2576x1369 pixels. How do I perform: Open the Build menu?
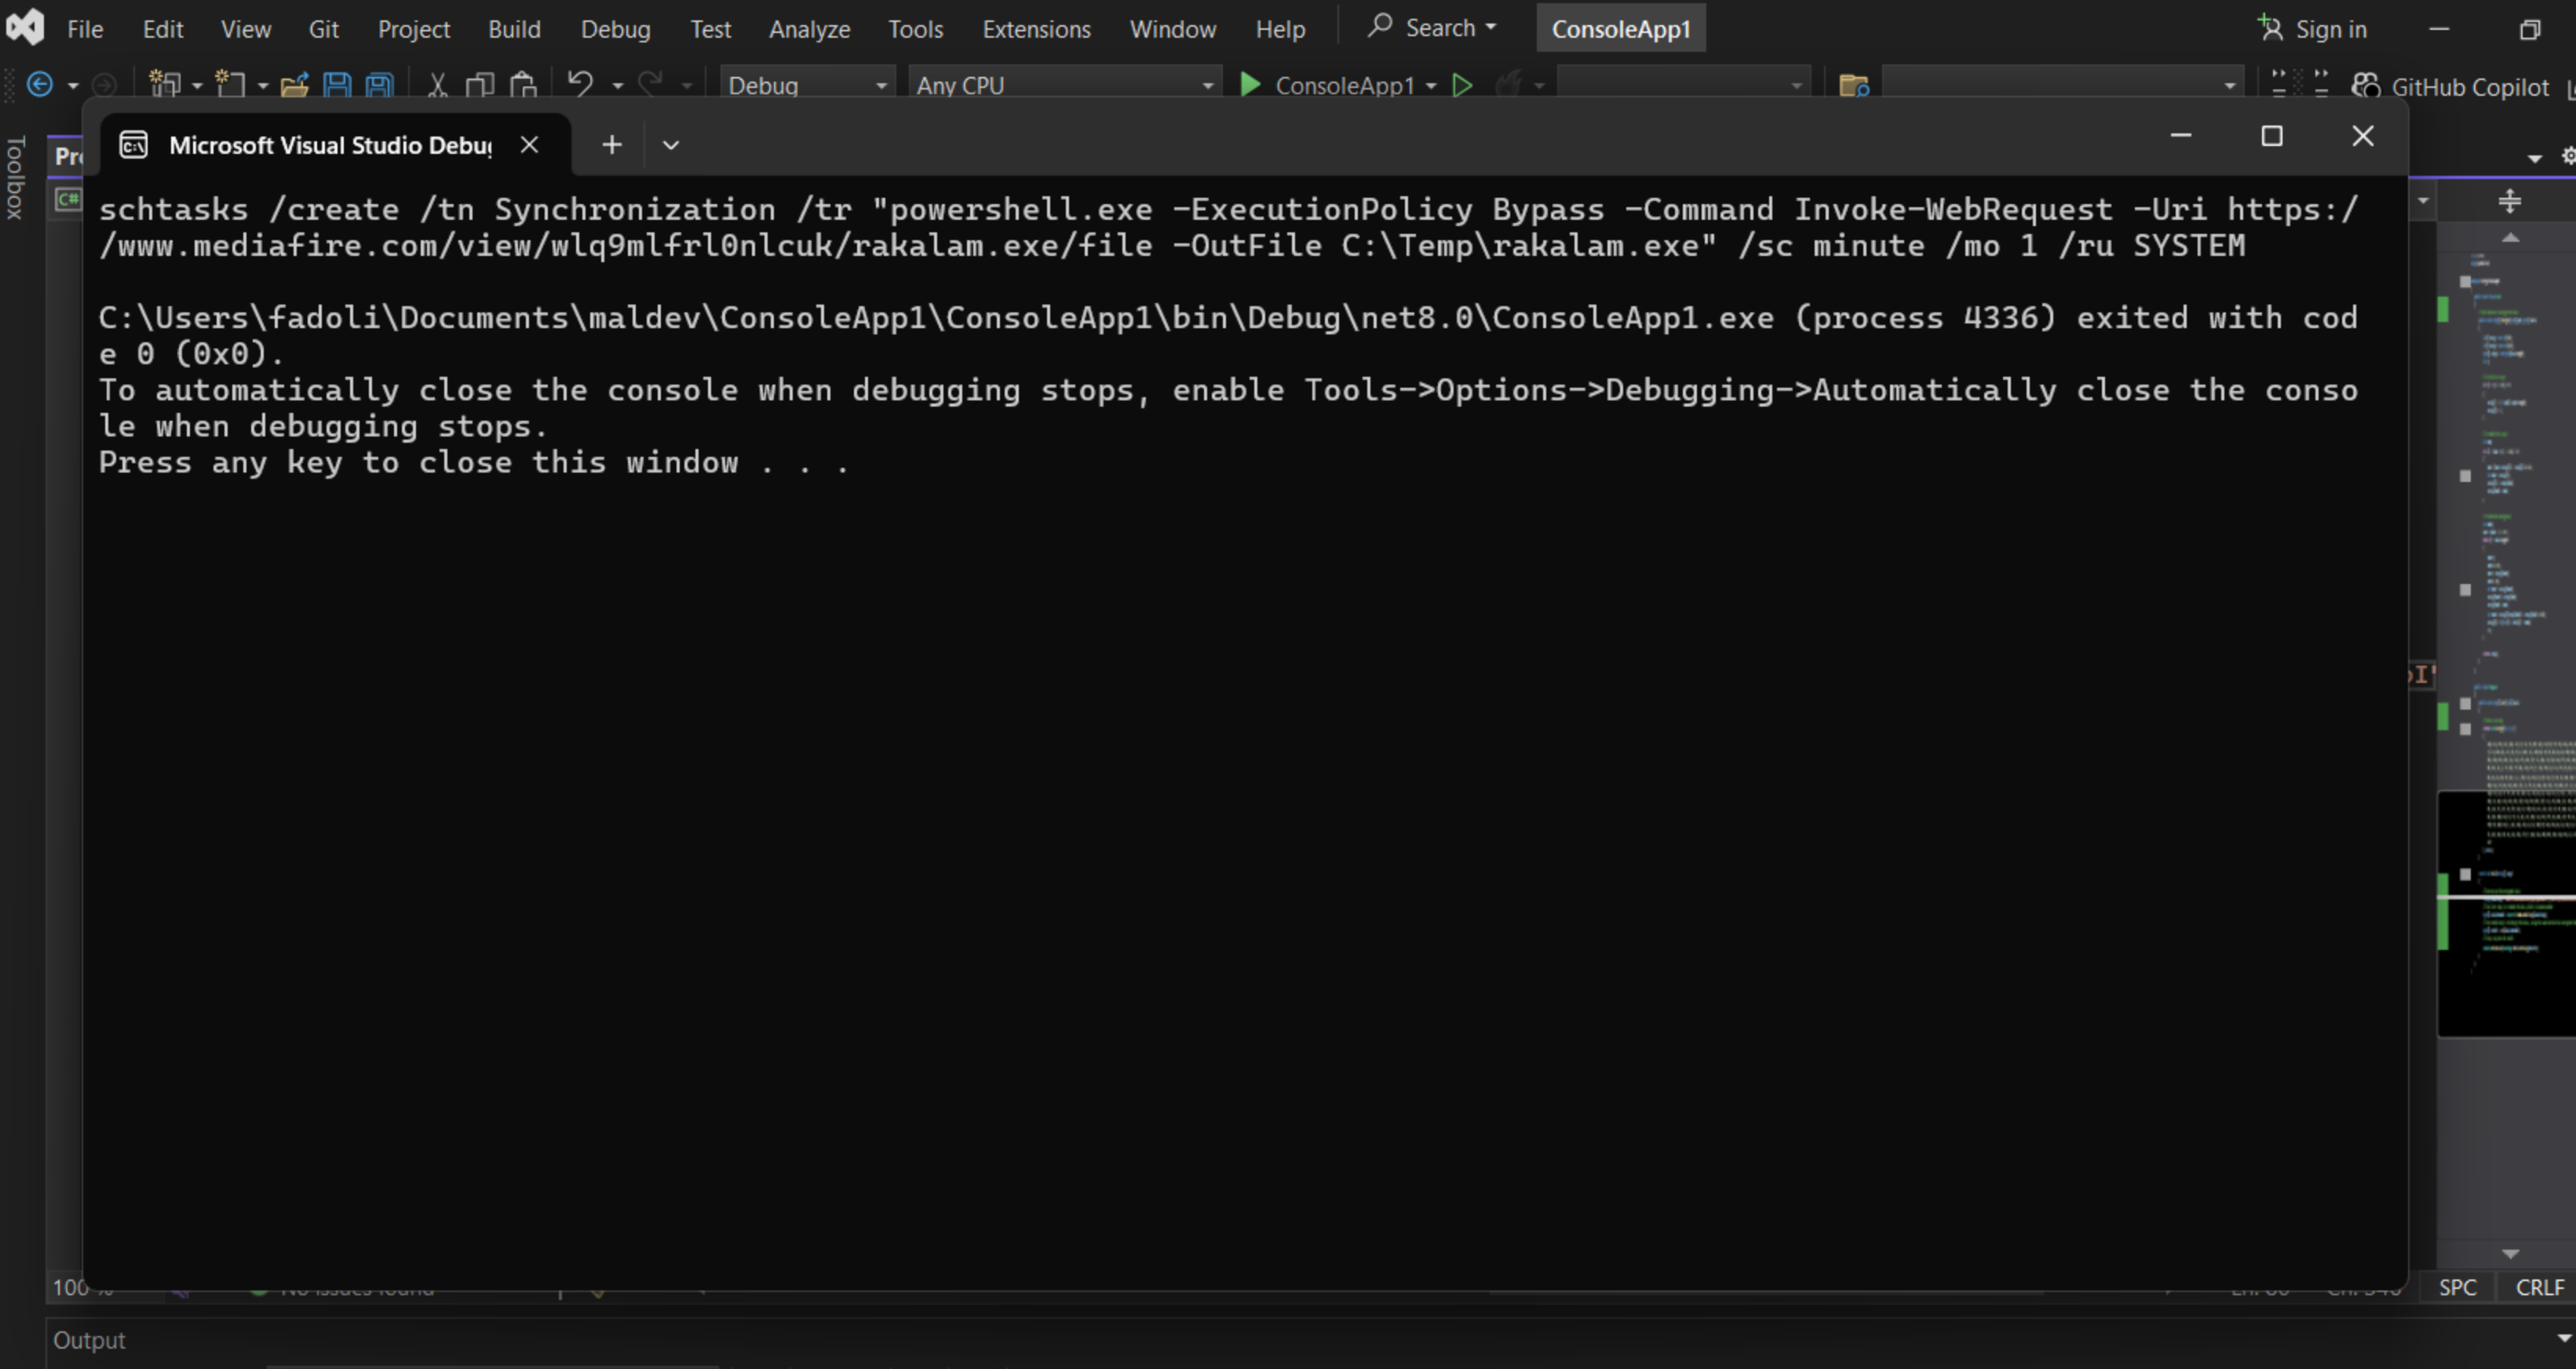(514, 29)
